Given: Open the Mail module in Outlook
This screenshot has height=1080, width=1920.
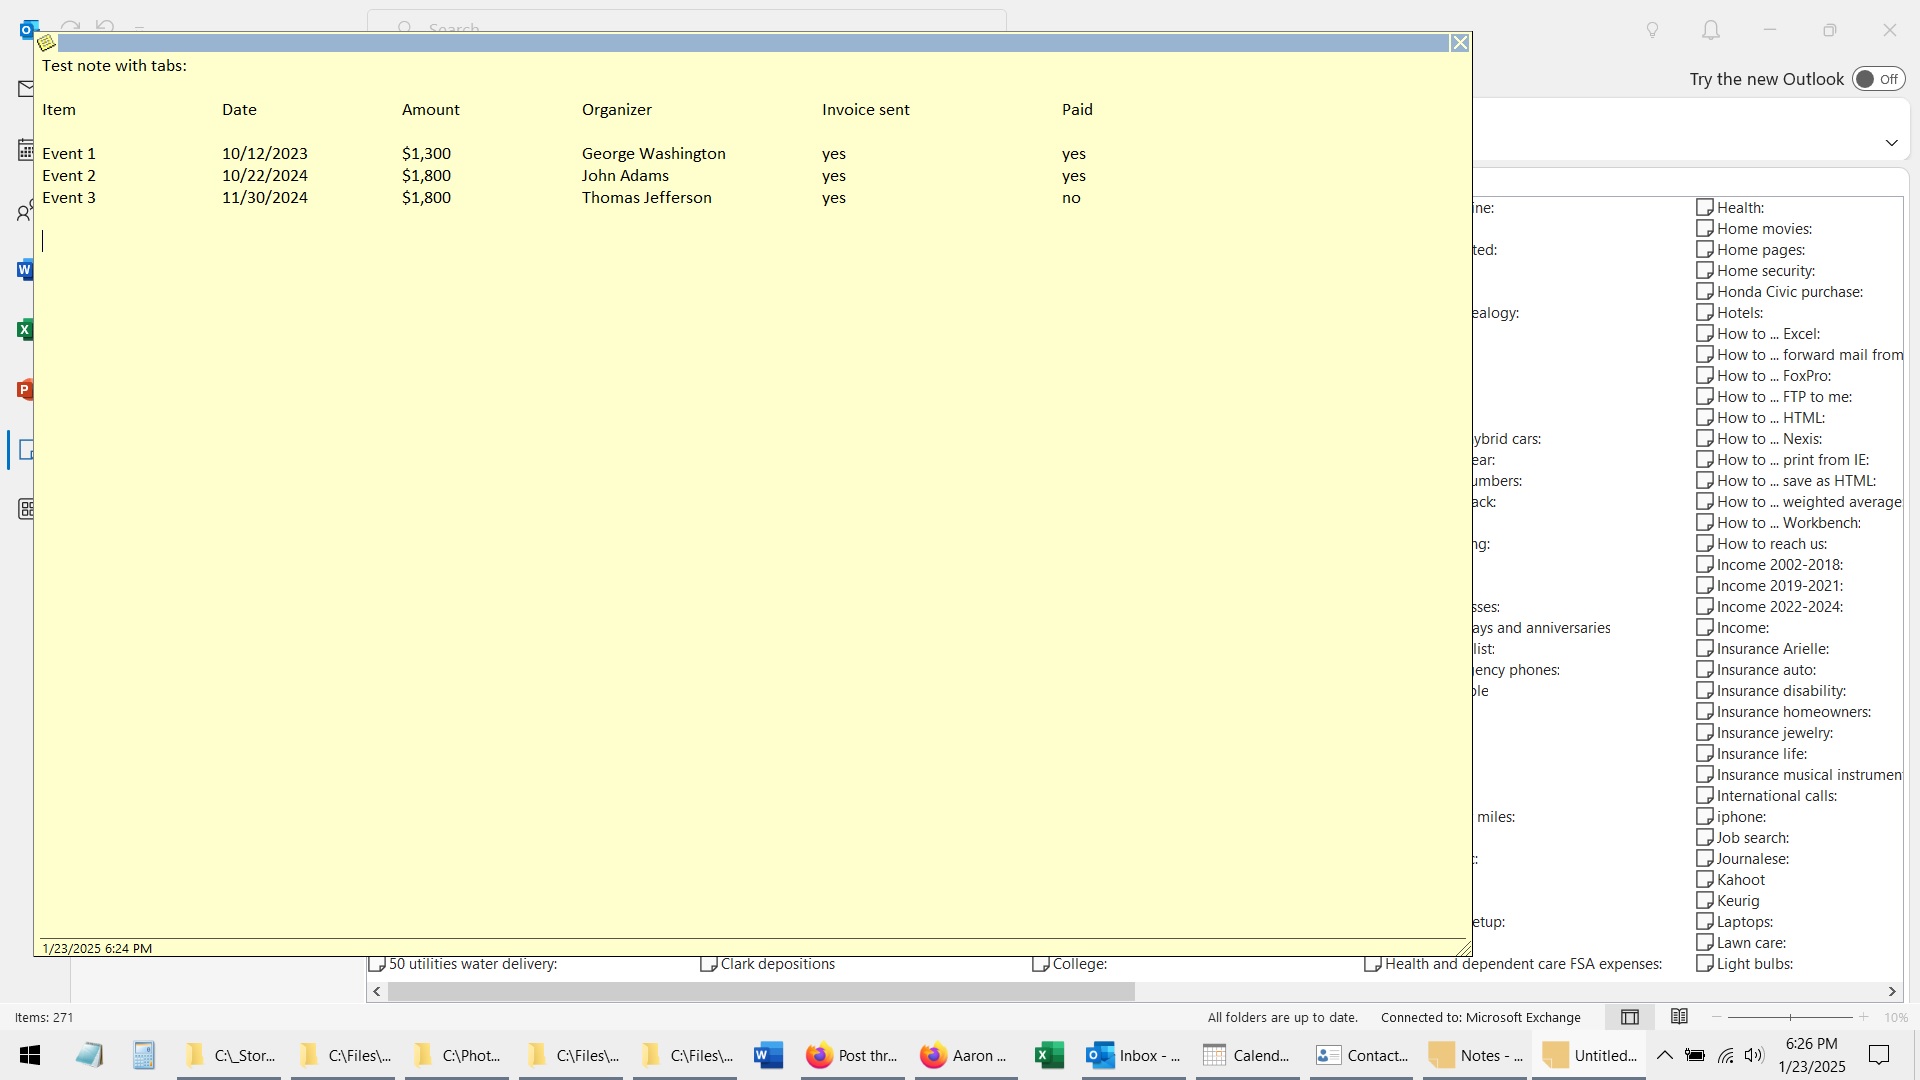Looking at the screenshot, I should point(25,89).
